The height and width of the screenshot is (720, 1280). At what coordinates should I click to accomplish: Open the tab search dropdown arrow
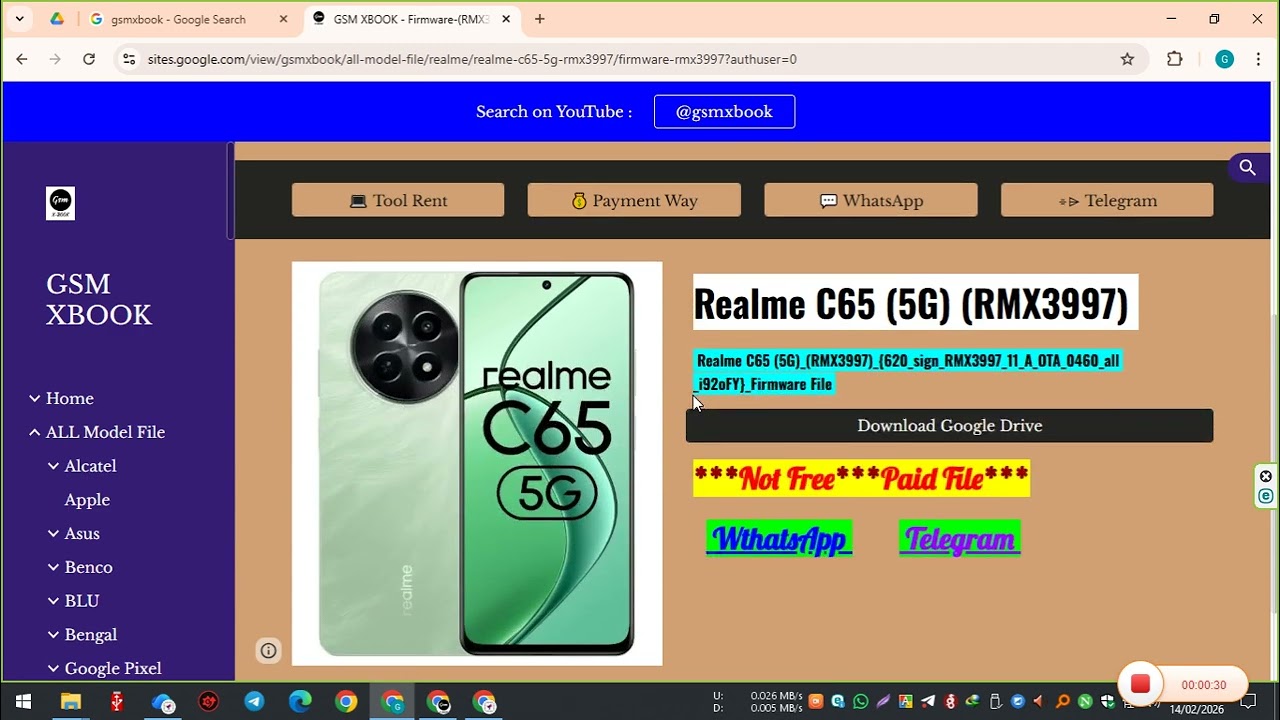(20, 19)
